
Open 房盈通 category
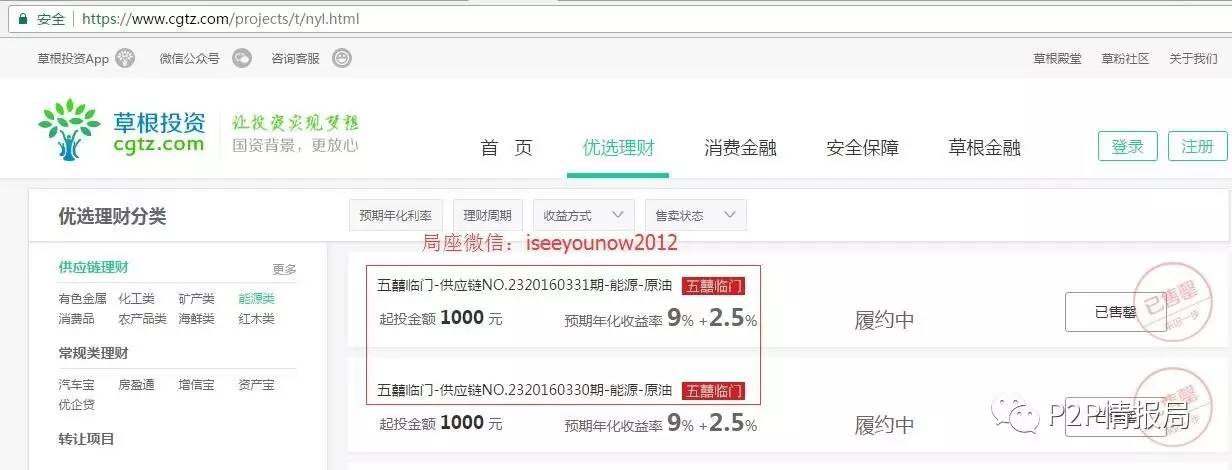pyautogui.click(x=136, y=384)
